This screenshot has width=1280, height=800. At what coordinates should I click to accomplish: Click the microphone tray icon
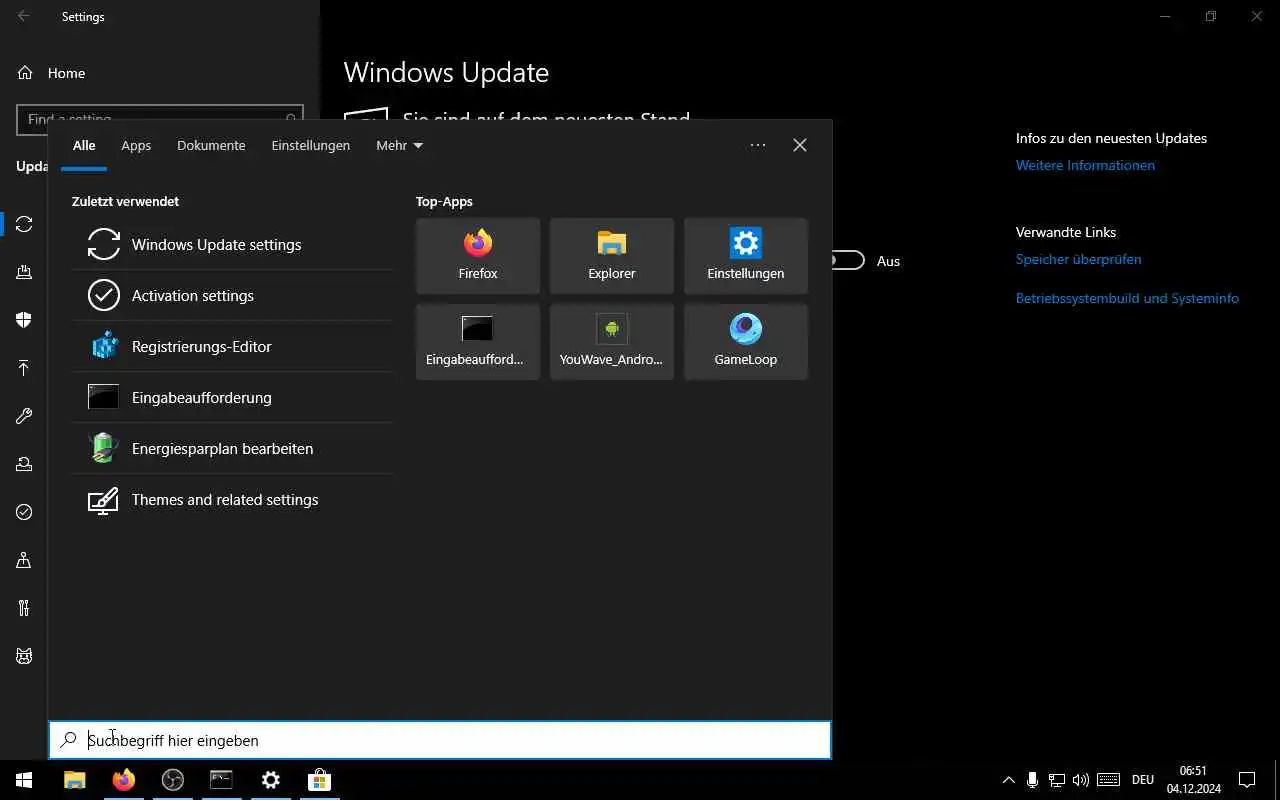tap(1032, 780)
